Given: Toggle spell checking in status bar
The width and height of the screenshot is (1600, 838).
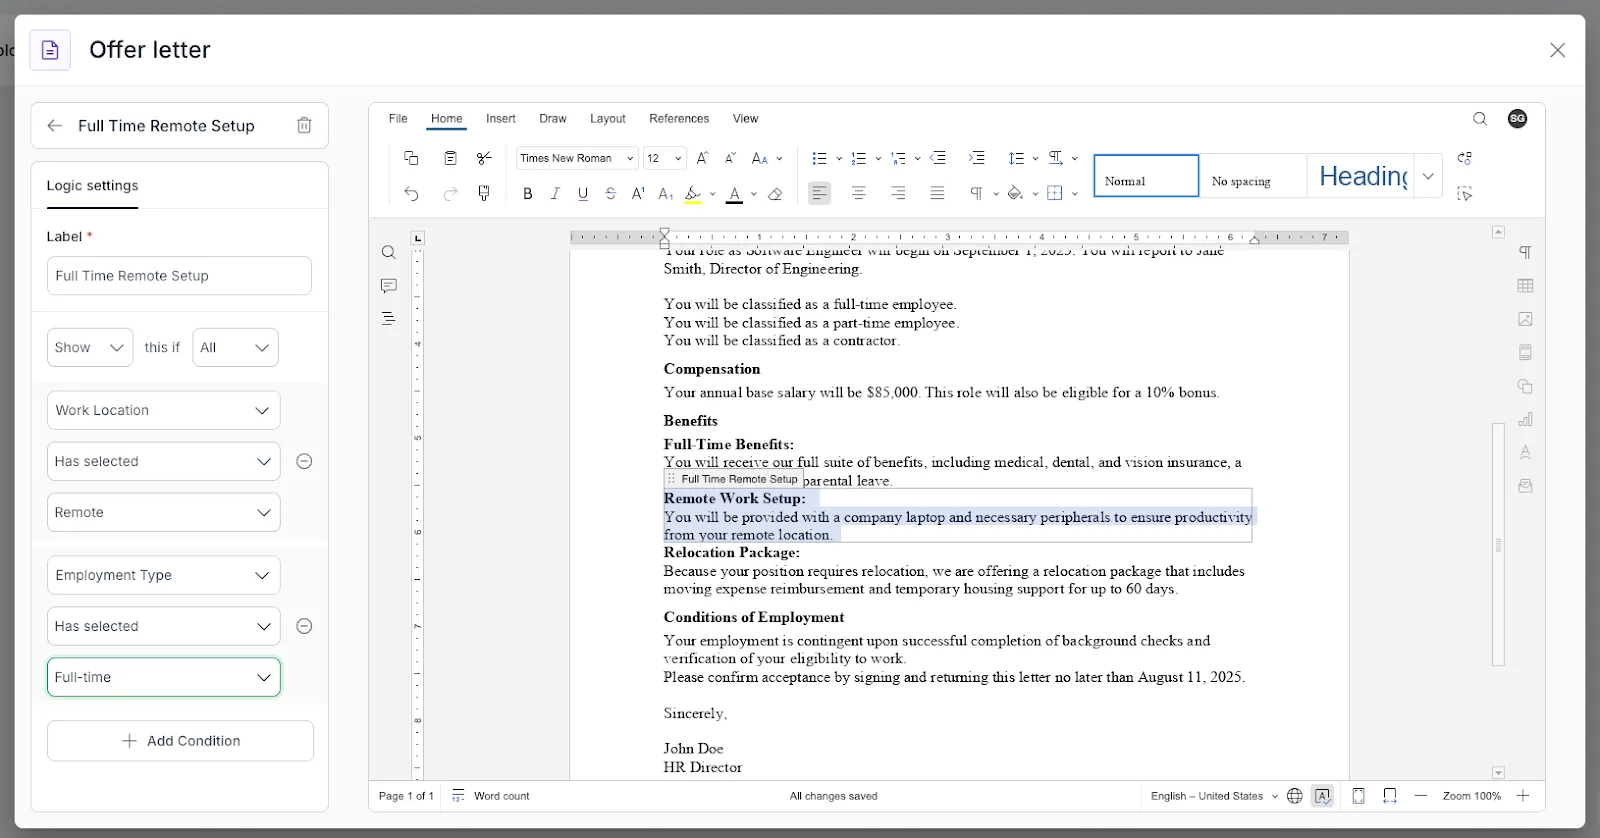Looking at the screenshot, I should point(1323,796).
